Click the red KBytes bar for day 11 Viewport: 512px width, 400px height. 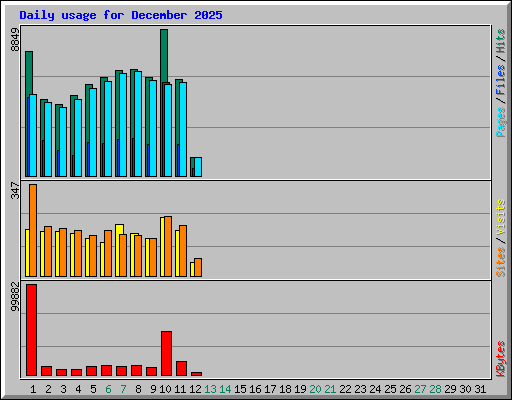coord(182,368)
